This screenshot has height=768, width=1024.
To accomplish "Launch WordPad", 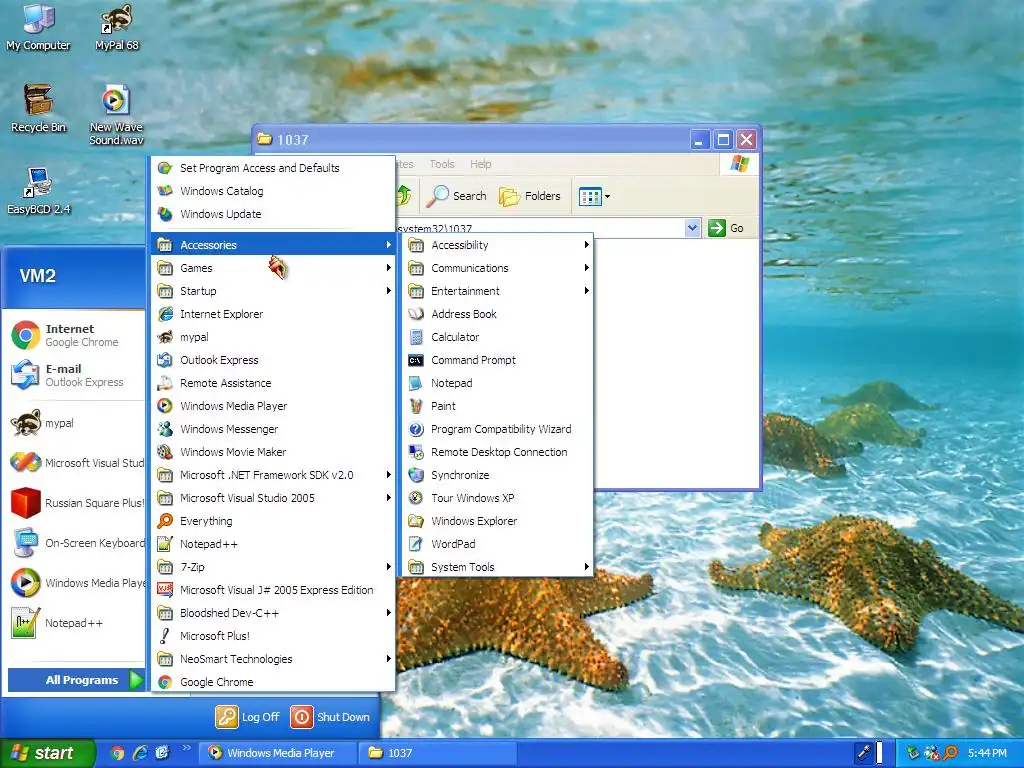I will click(498, 544).
